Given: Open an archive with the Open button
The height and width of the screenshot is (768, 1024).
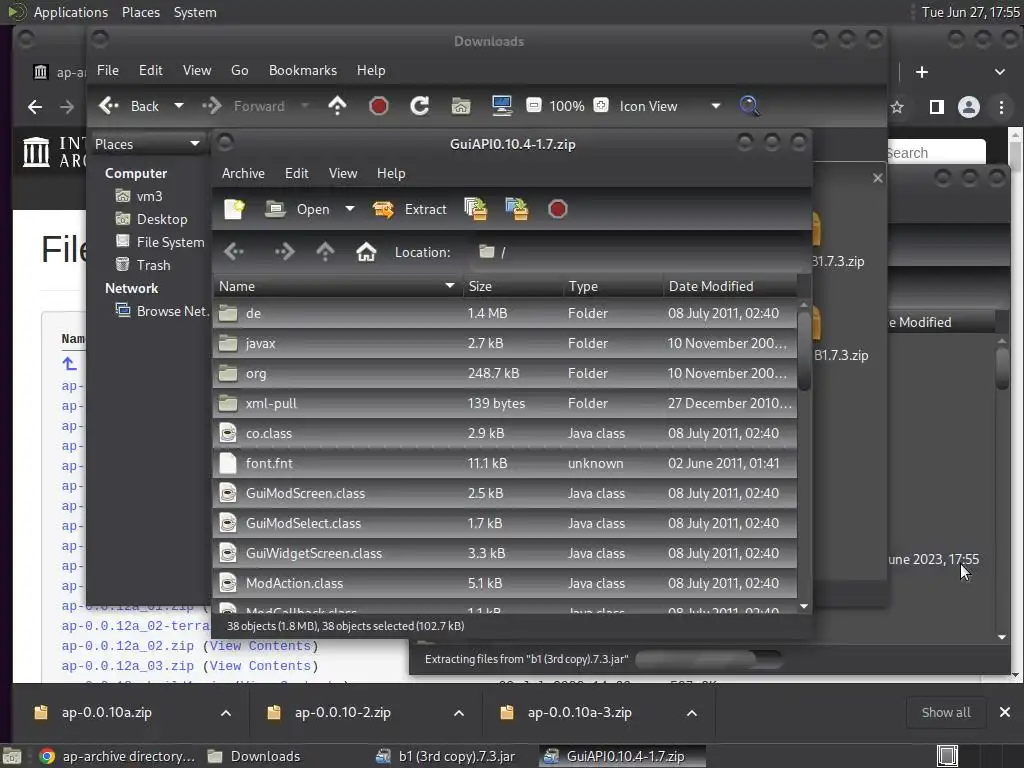Looking at the screenshot, I should (297, 210).
